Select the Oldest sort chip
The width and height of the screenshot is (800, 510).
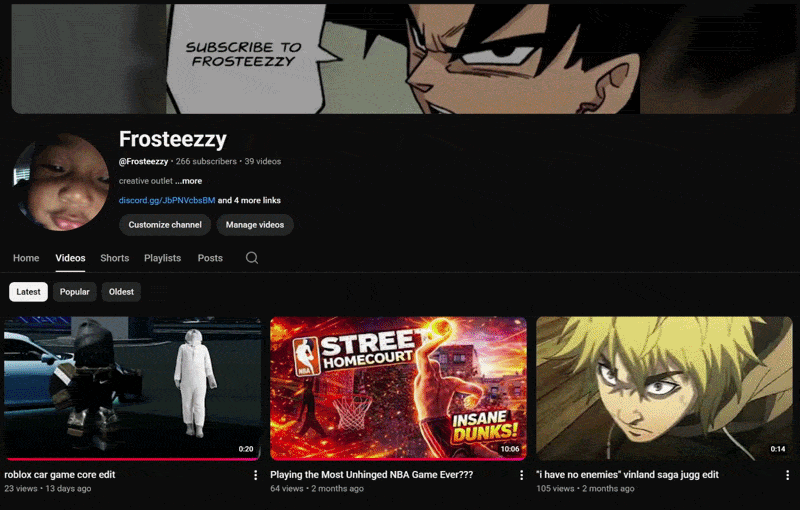tap(121, 292)
